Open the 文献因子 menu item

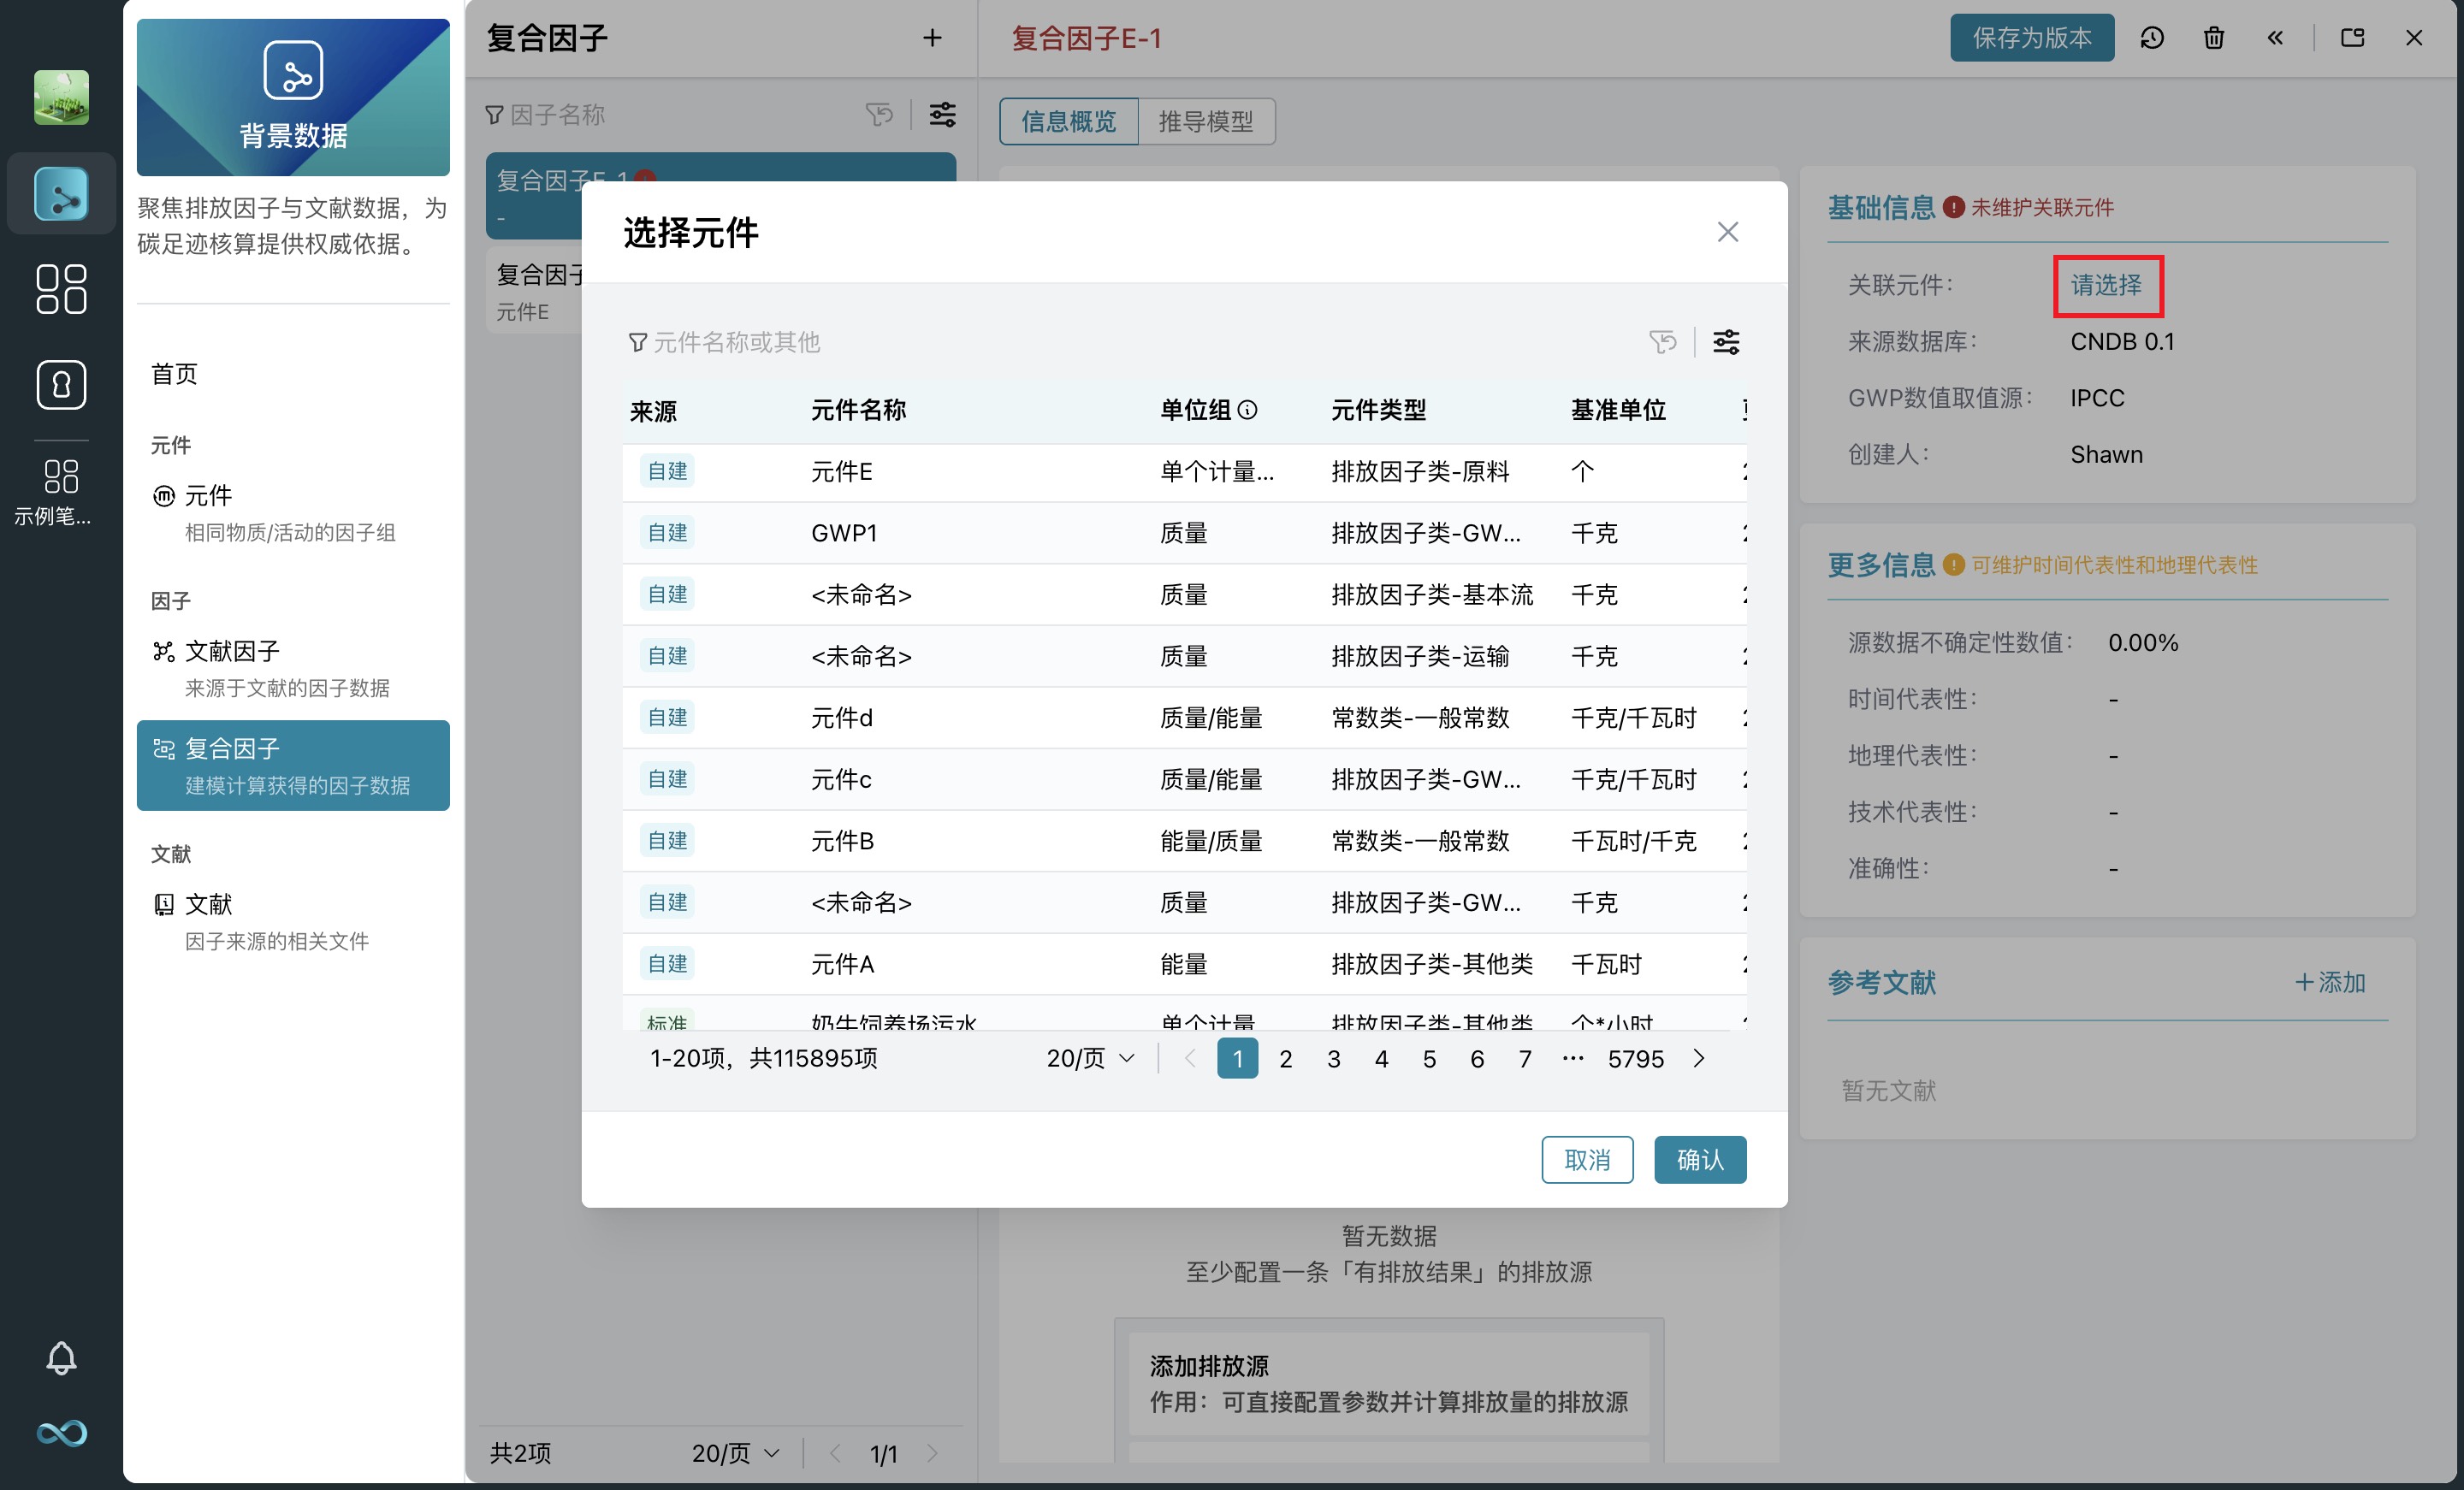tap(232, 651)
